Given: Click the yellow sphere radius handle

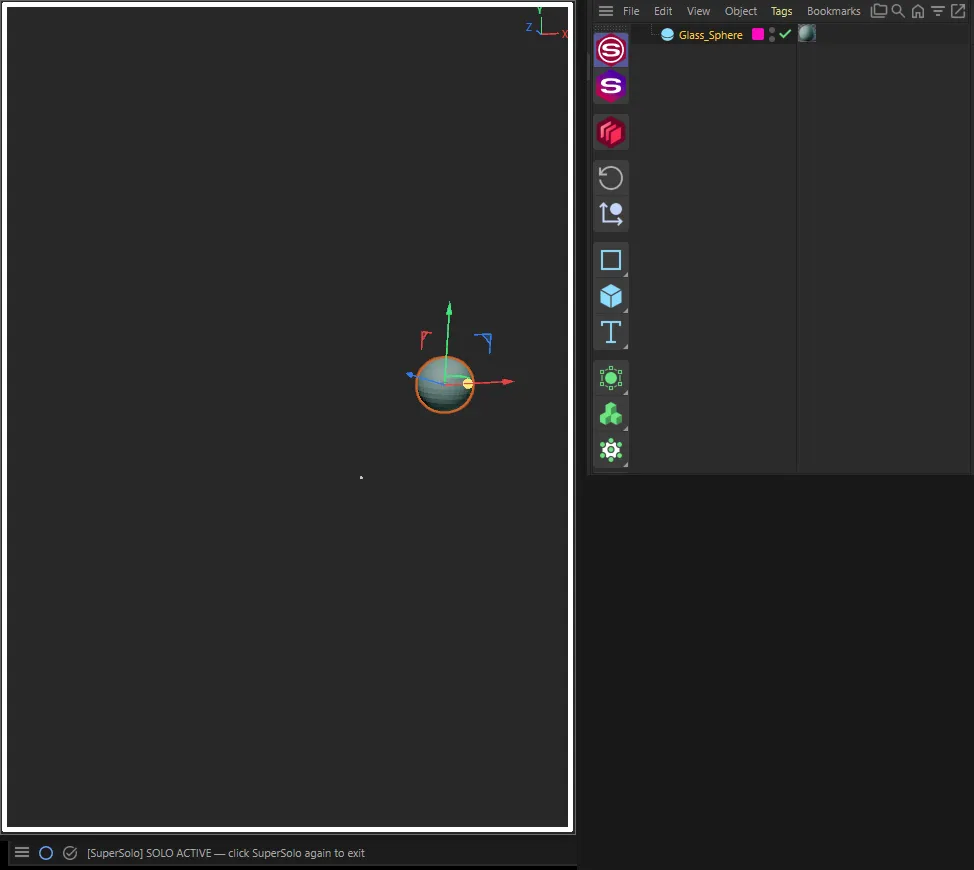Looking at the screenshot, I should 468,384.
